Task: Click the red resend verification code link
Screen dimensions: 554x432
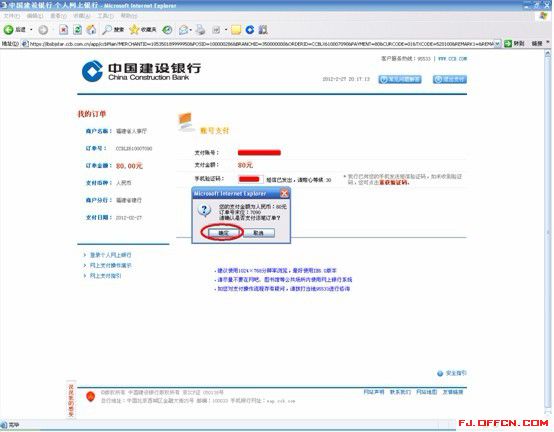Action: click(x=394, y=183)
